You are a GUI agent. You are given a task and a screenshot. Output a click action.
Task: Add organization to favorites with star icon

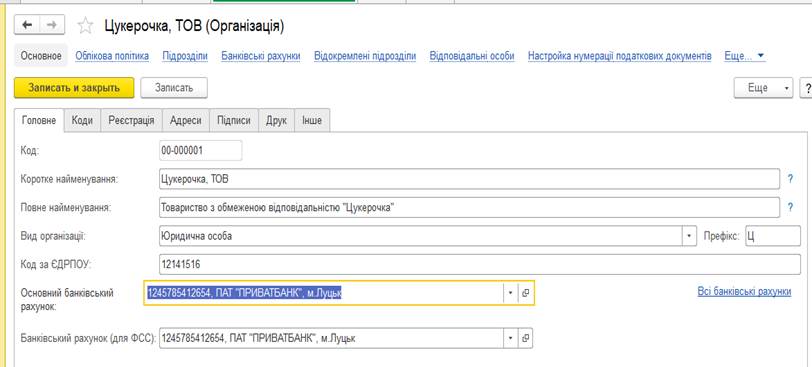[85, 26]
